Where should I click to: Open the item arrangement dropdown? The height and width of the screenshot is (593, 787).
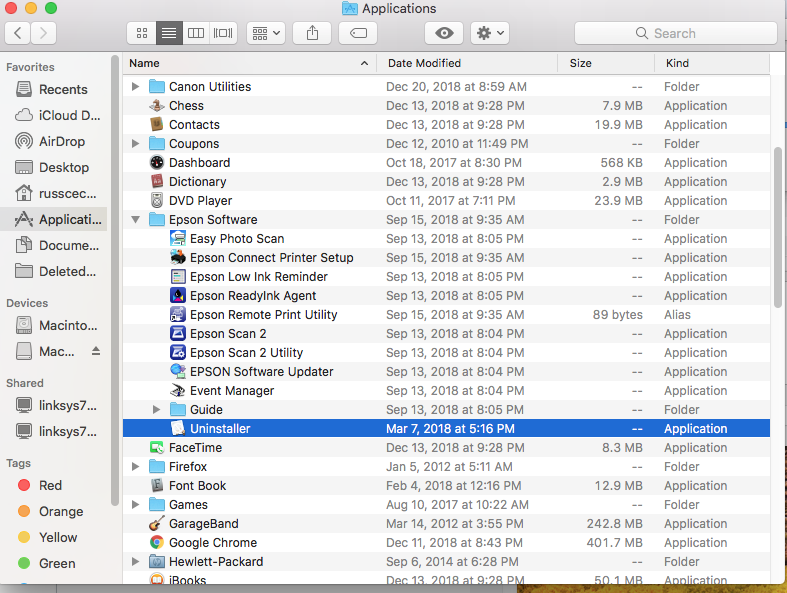(x=266, y=33)
